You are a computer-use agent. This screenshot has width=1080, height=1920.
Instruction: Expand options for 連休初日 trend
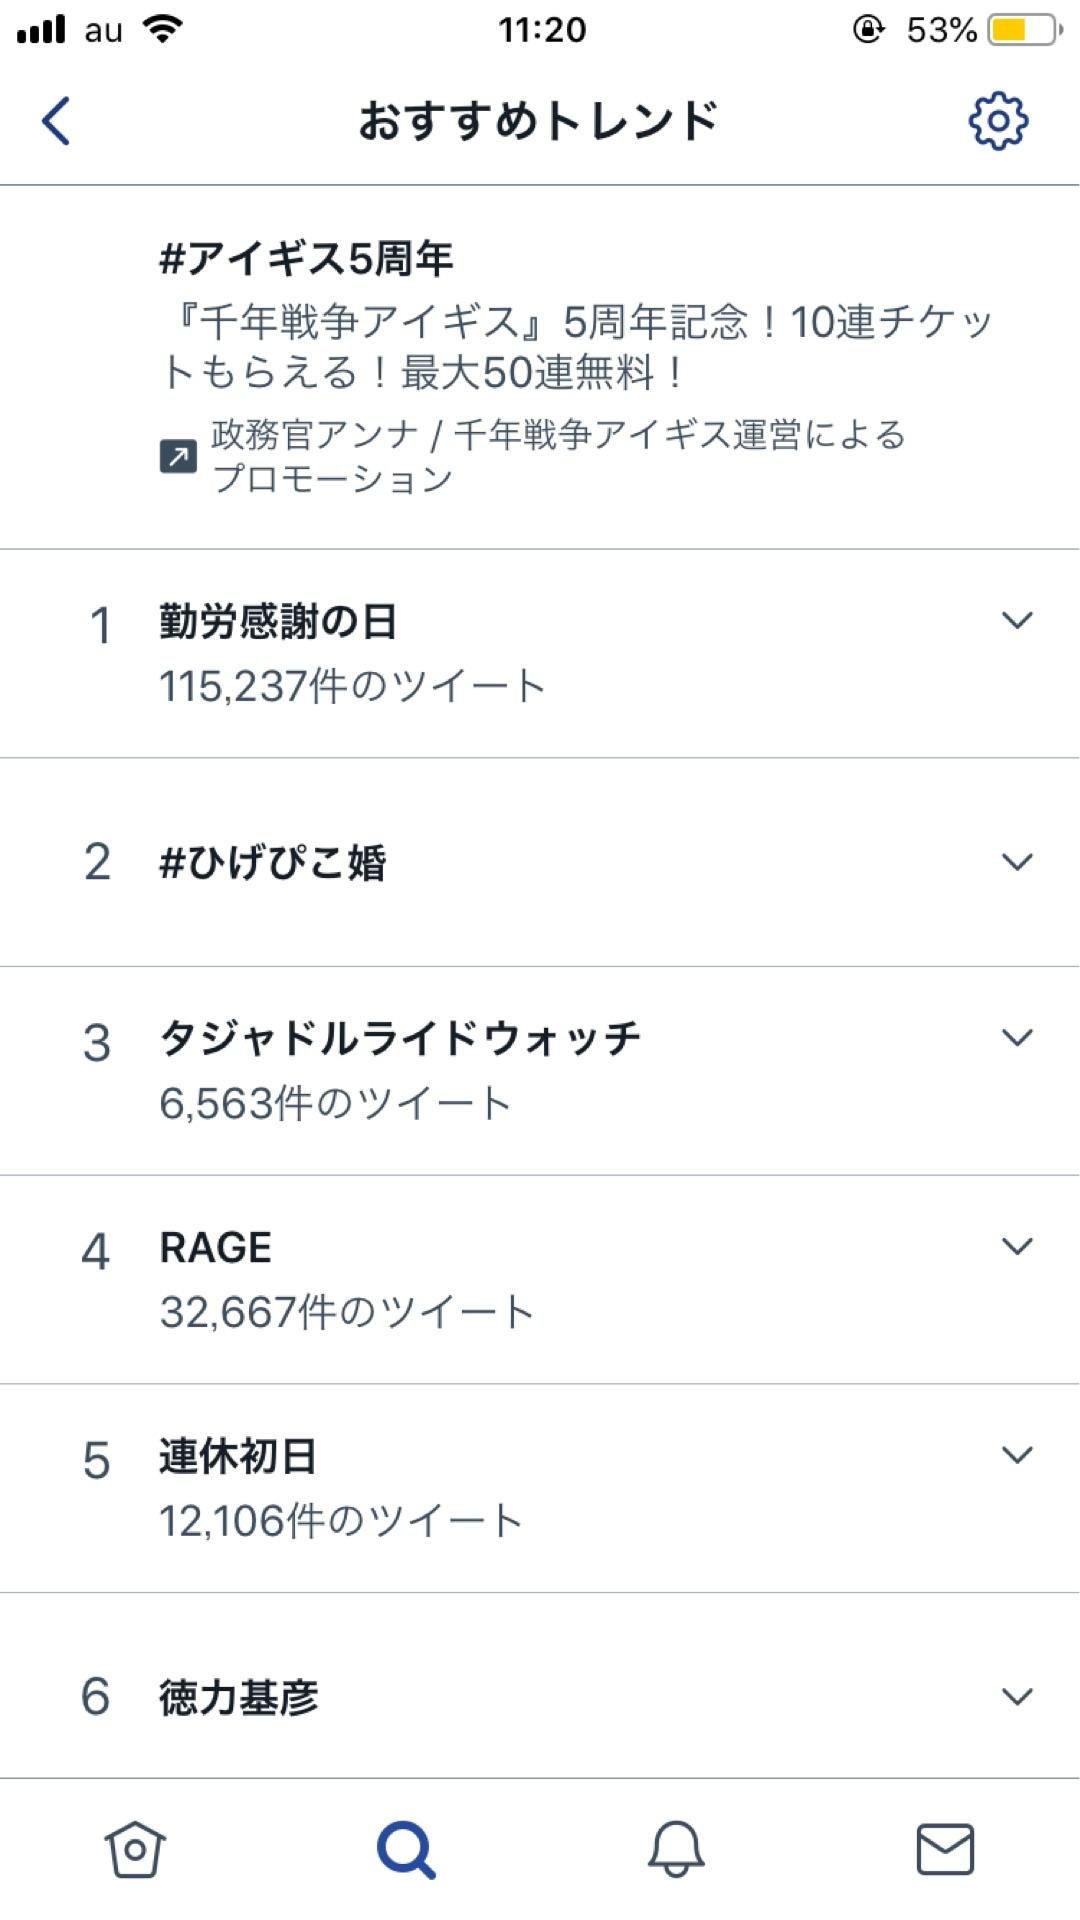point(1017,1455)
